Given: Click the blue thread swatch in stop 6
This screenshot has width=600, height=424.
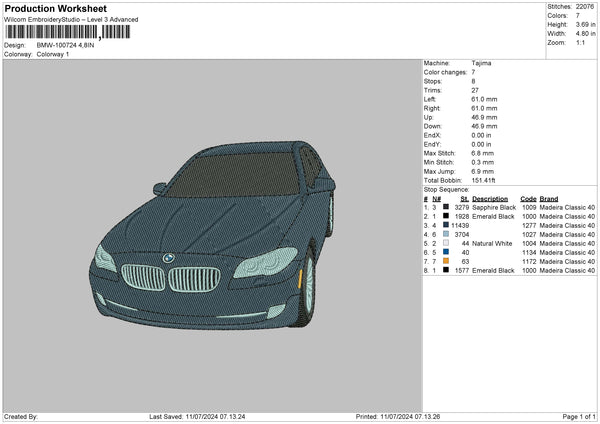Looking at the screenshot, I should tap(444, 251).
